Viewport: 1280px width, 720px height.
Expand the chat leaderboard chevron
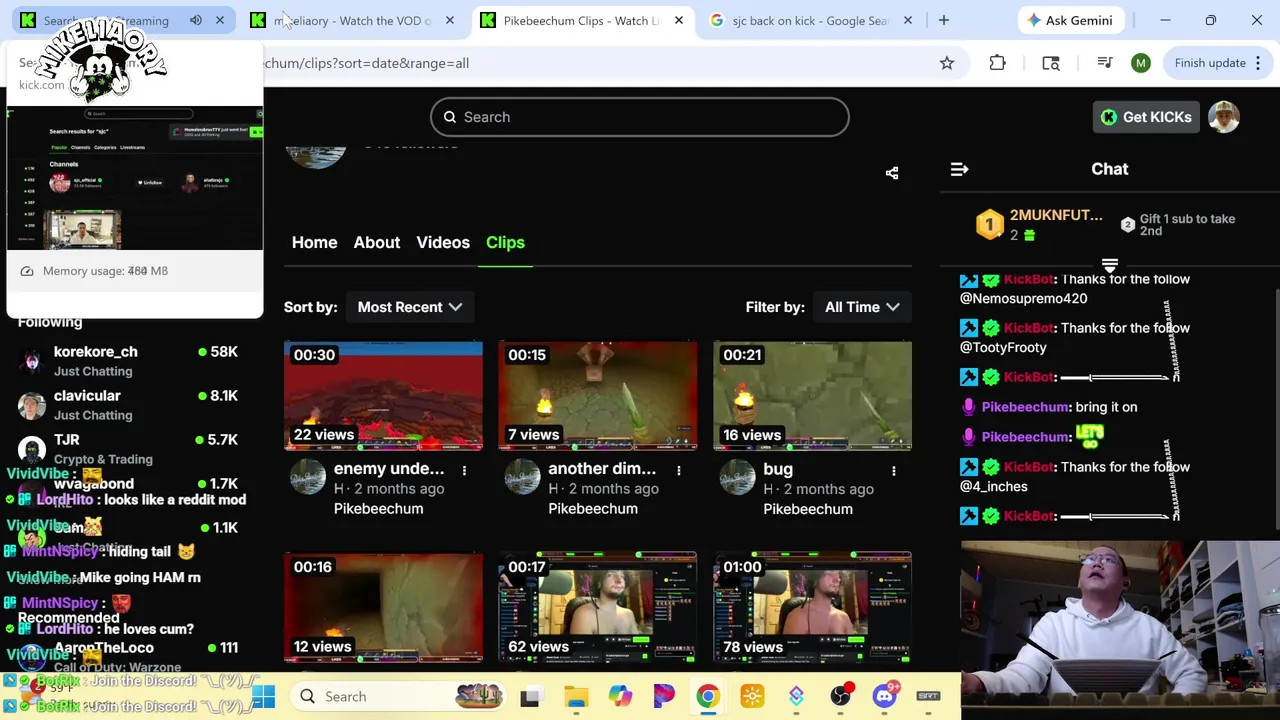(x=1110, y=265)
